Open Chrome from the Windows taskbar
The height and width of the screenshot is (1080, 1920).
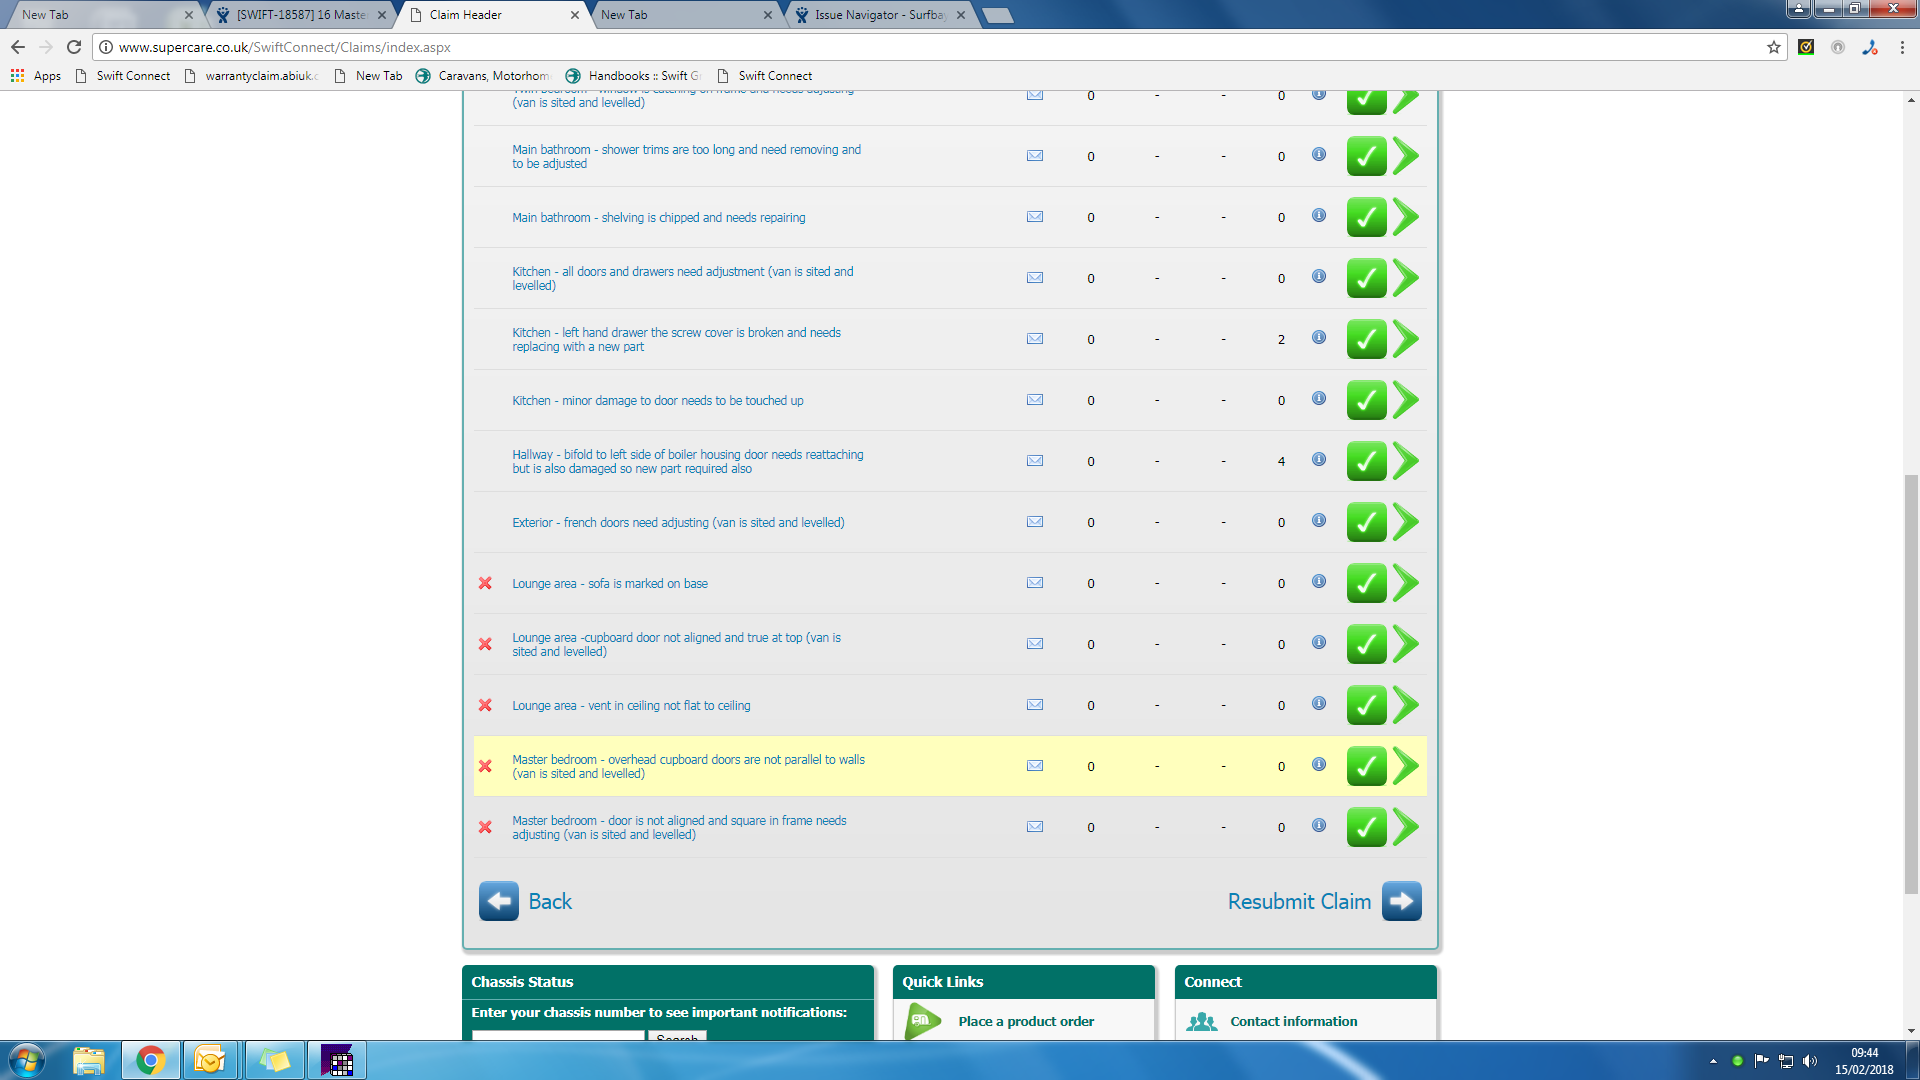tap(151, 1060)
